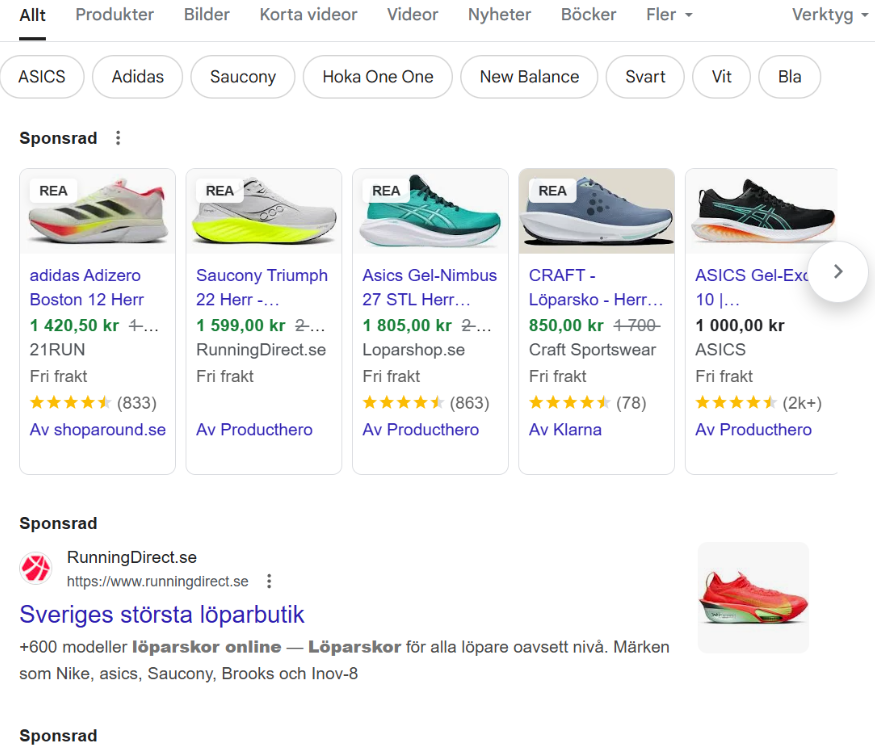Viewport: 875px width, 750px height.
Task: Click REA badge on adidas Adizero card
Action: [53, 191]
